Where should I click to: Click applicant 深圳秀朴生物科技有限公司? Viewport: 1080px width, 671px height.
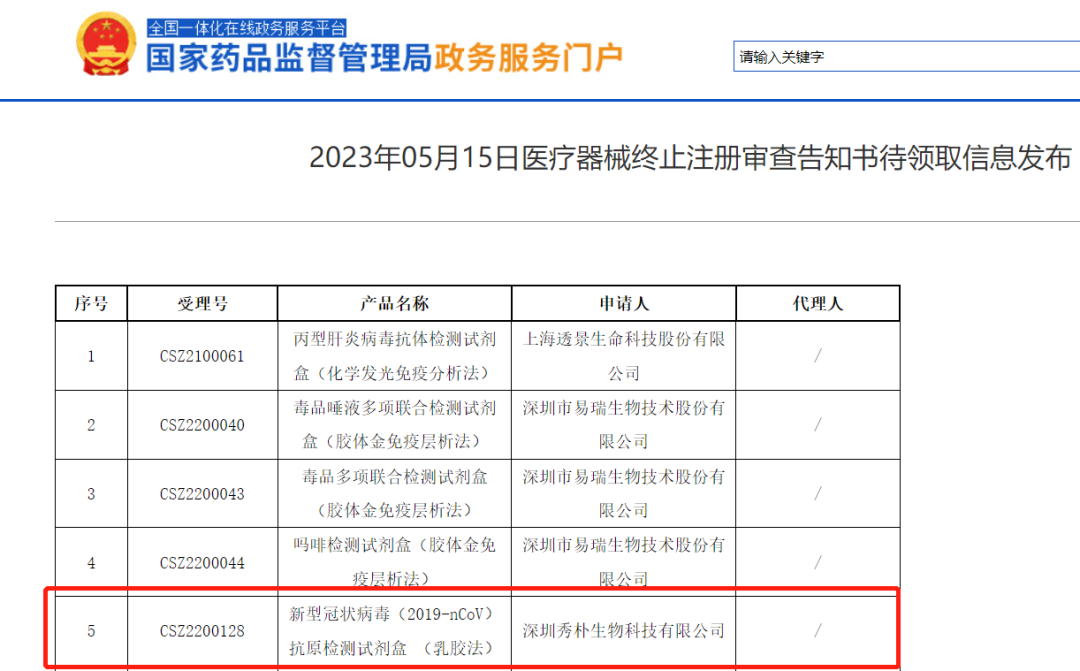click(x=623, y=631)
